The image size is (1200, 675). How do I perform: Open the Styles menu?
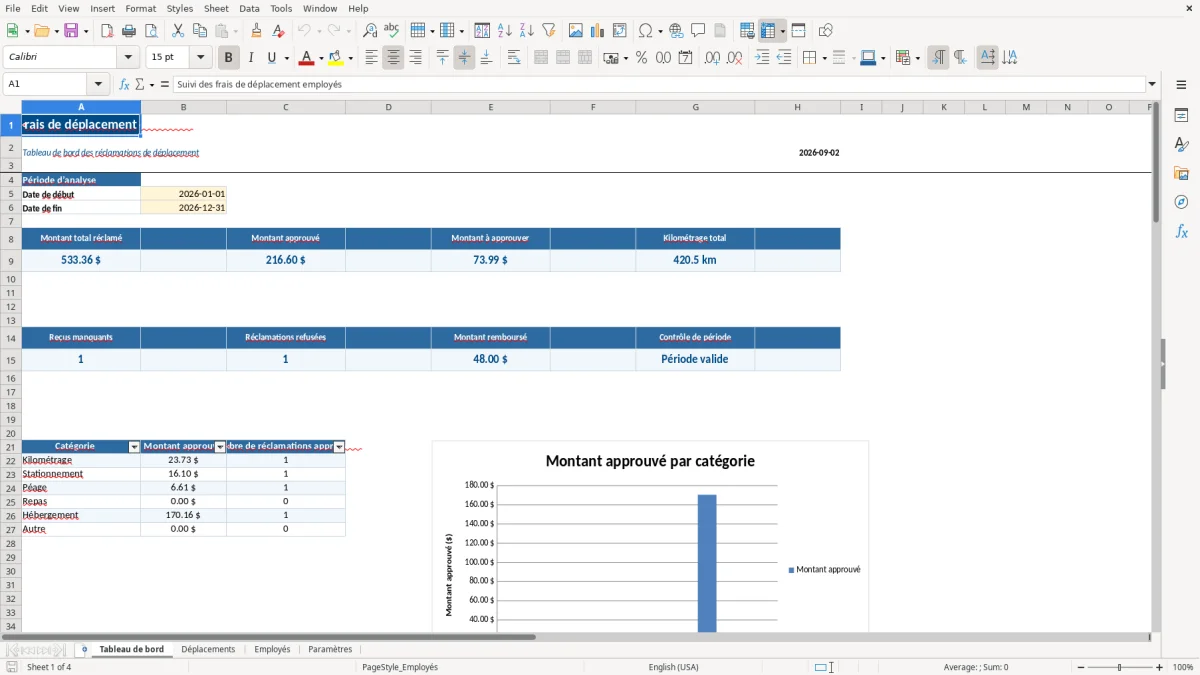180,8
